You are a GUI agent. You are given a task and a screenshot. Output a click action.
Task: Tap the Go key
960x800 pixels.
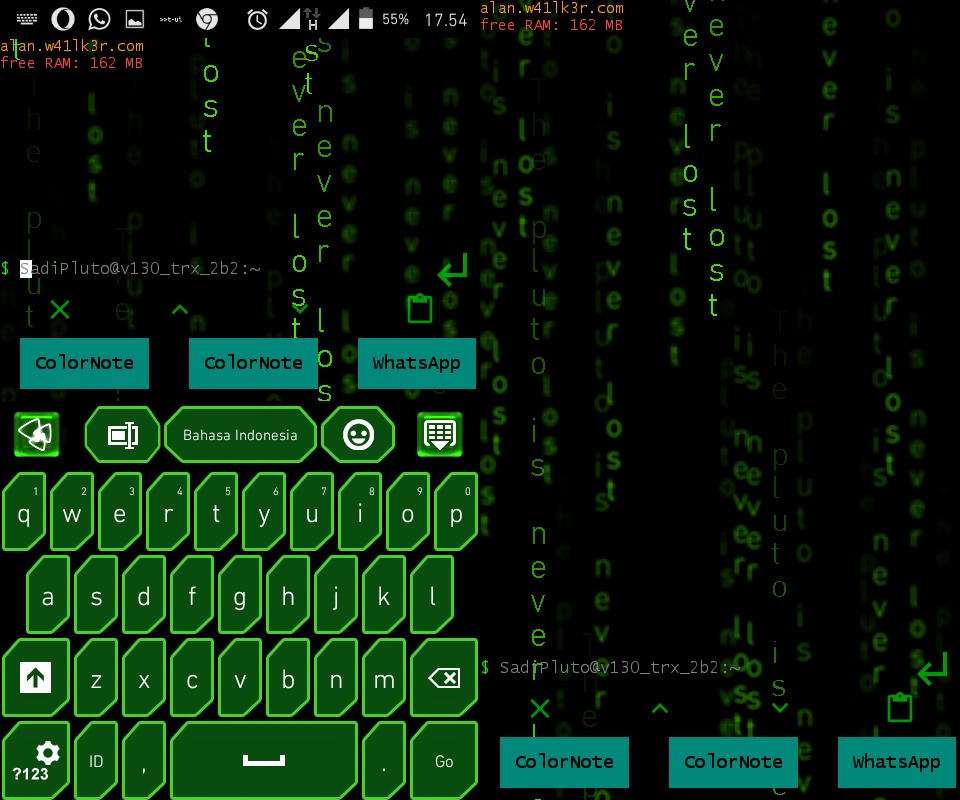pyautogui.click(x=444, y=760)
